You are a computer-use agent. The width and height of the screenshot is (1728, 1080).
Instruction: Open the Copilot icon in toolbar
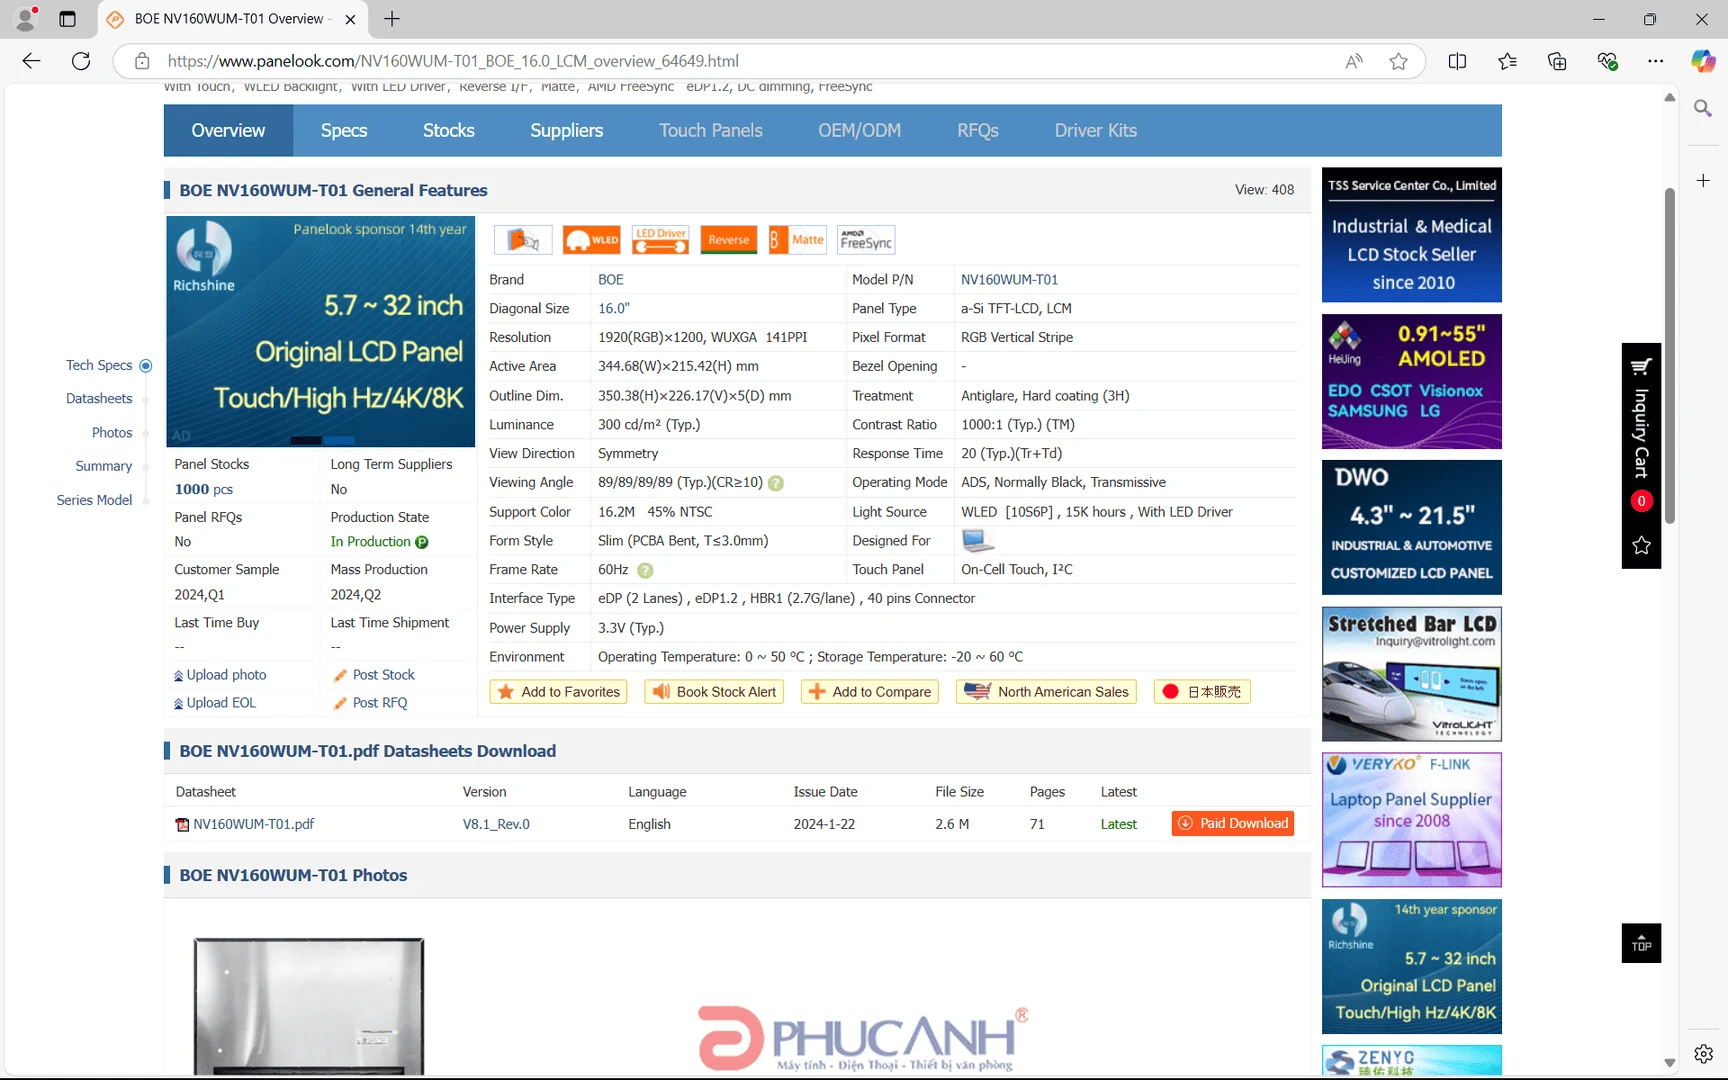[1703, 61]
